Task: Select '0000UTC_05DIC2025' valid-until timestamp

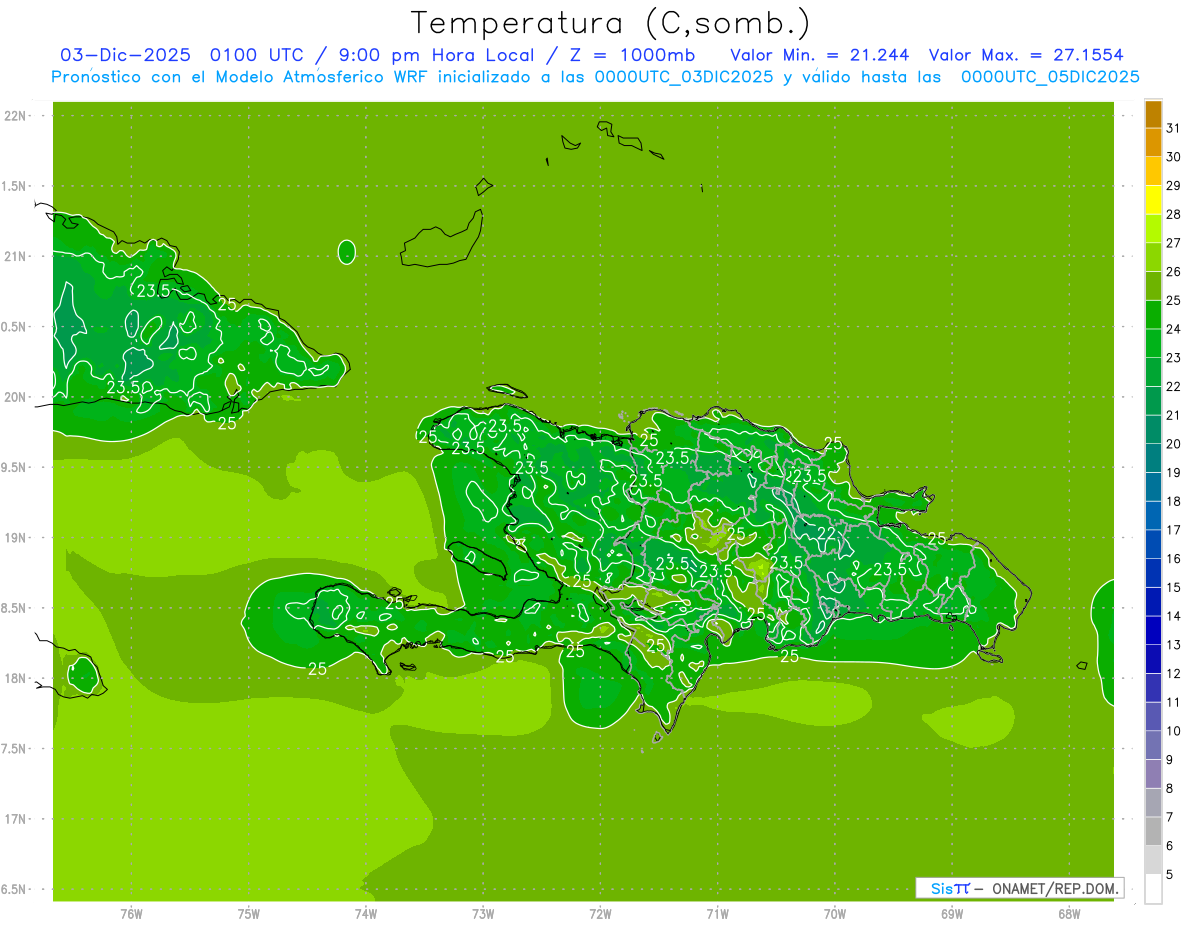Action: tap(1050, 77)
